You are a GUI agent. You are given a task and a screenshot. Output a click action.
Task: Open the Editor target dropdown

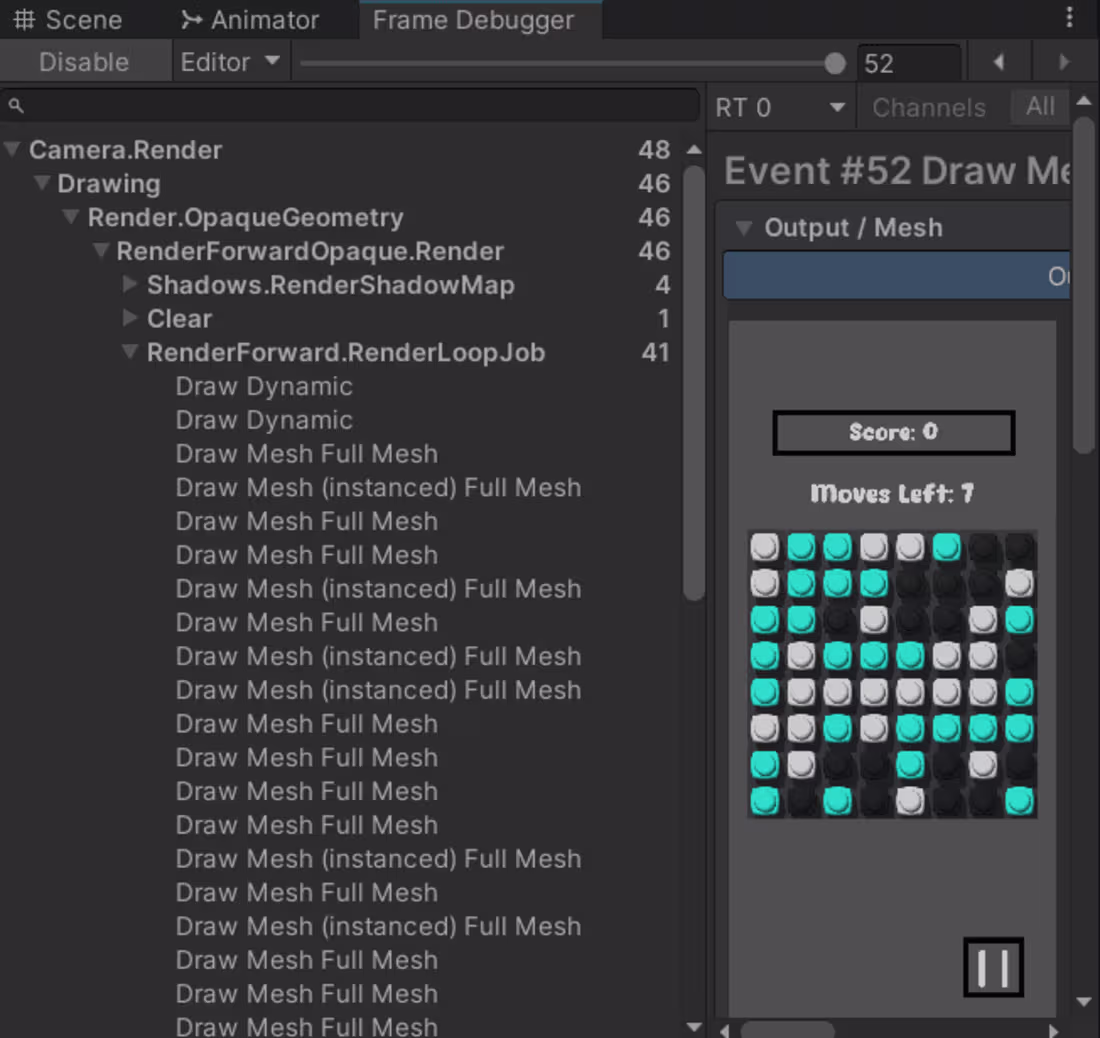(x=229, y=61)
